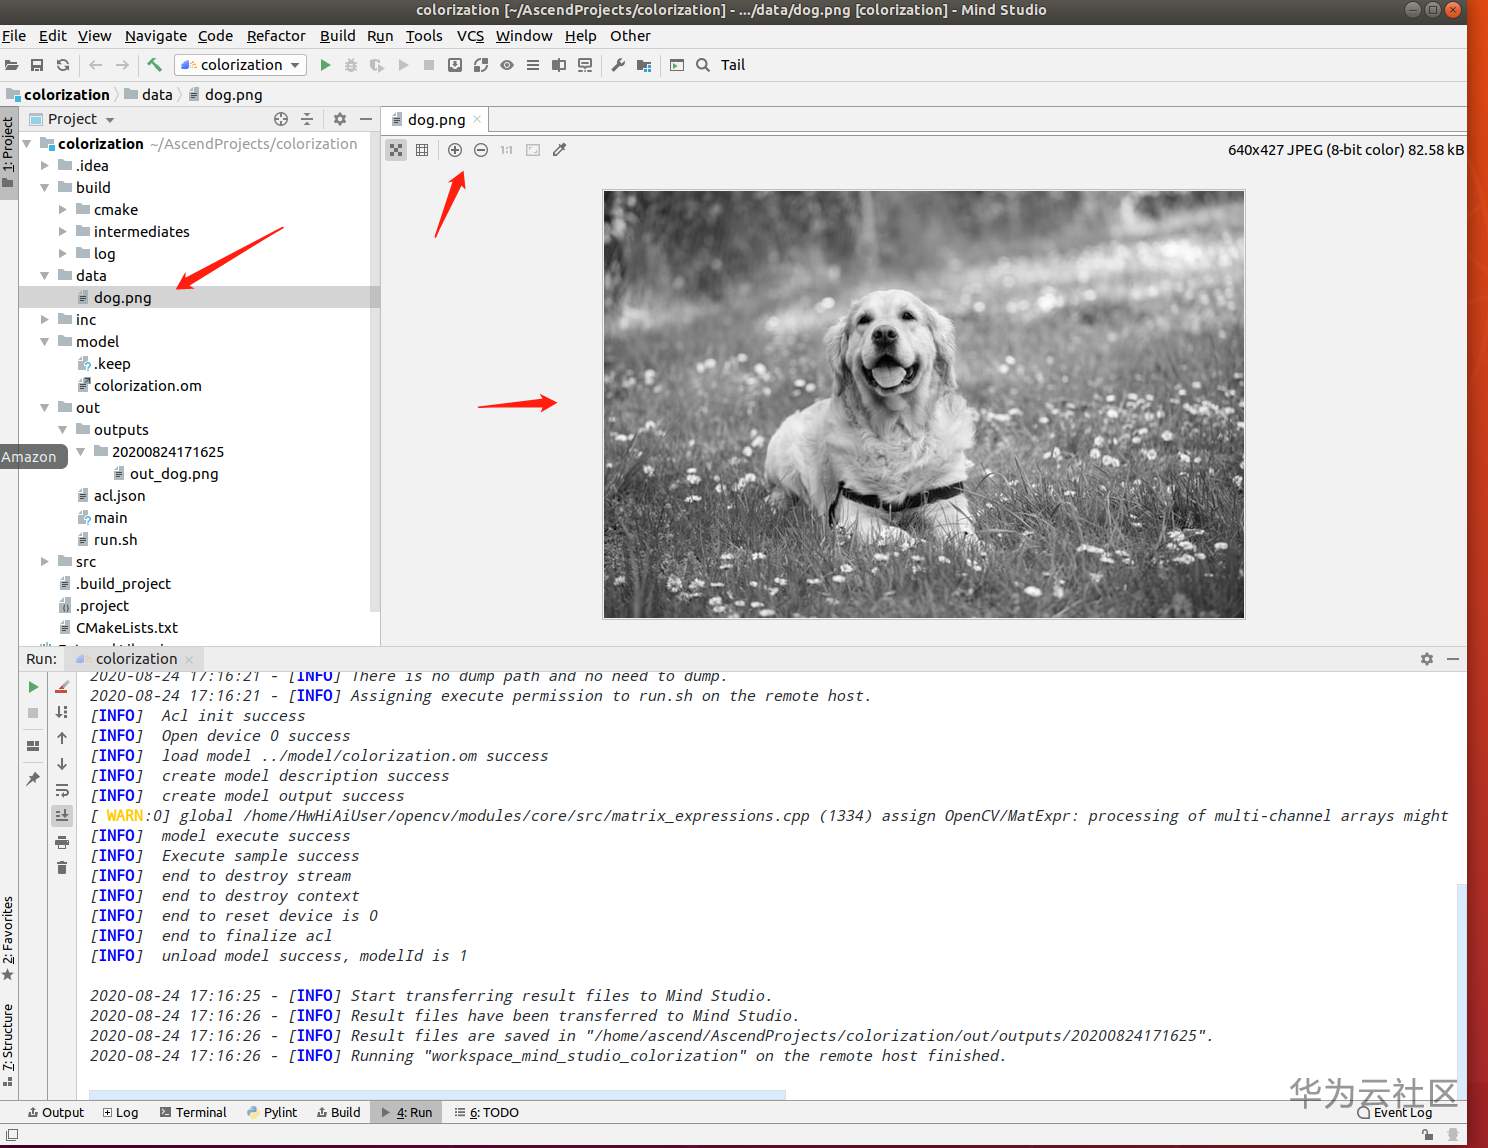Clear the Run console with trash icon
This screenshot has height=1148, width=1488.
click(62, 868)
